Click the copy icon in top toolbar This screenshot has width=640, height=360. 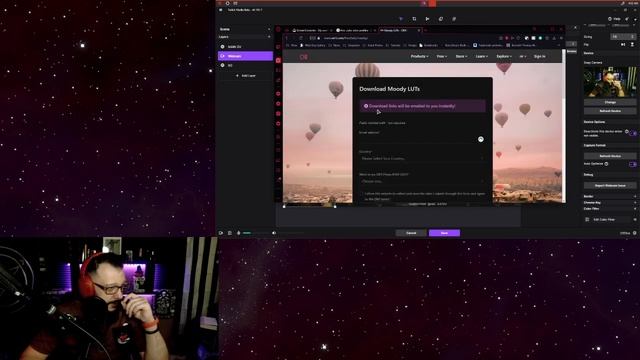(x=441, y=19)
